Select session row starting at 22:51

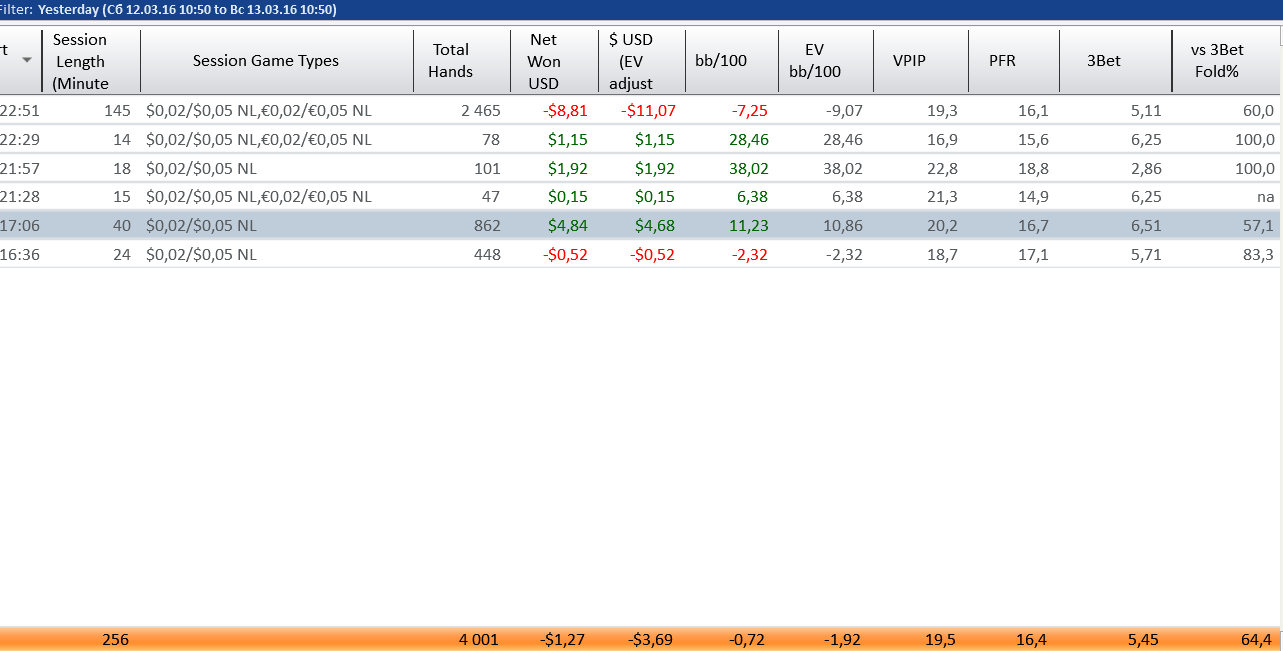point(641,111)
